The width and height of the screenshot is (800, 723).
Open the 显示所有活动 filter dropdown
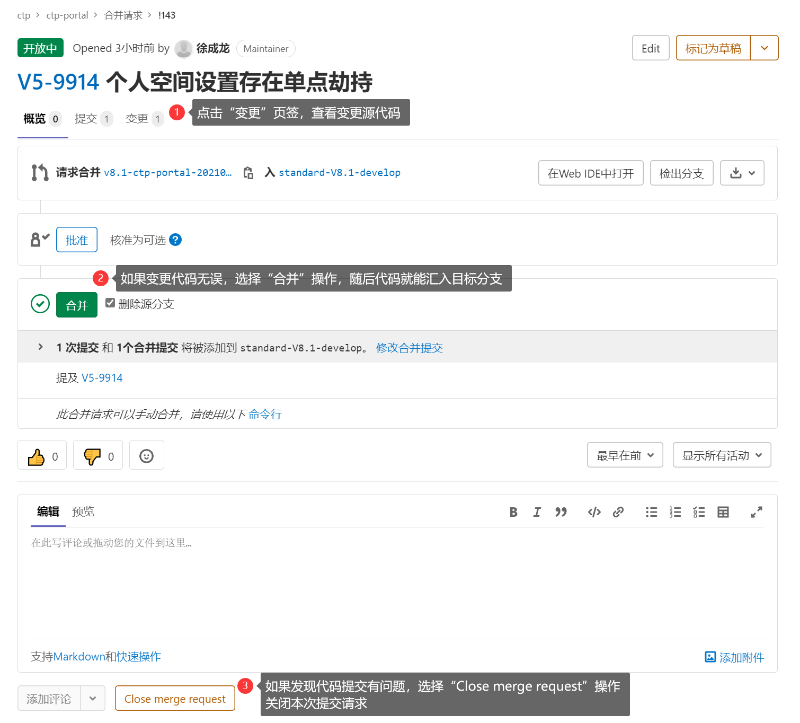722,456
